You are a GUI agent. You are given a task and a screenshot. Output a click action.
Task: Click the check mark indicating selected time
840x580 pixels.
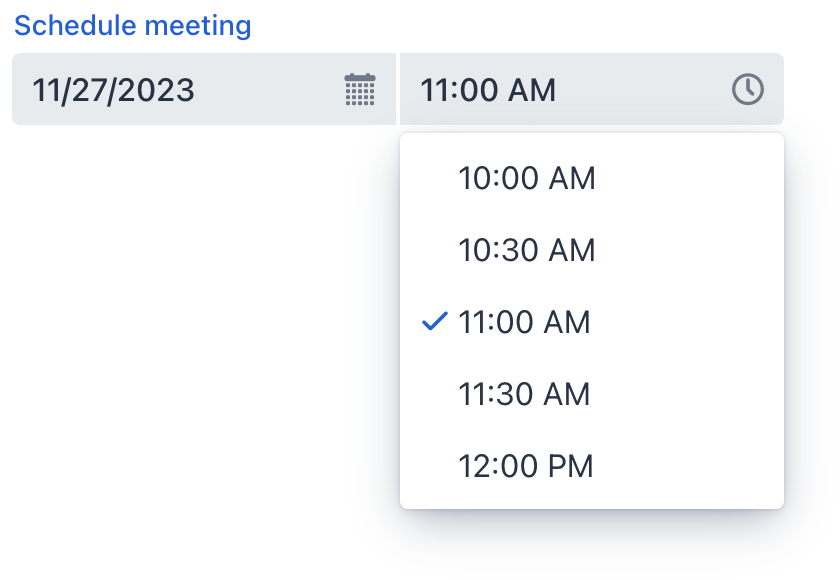tap(435, 322)
